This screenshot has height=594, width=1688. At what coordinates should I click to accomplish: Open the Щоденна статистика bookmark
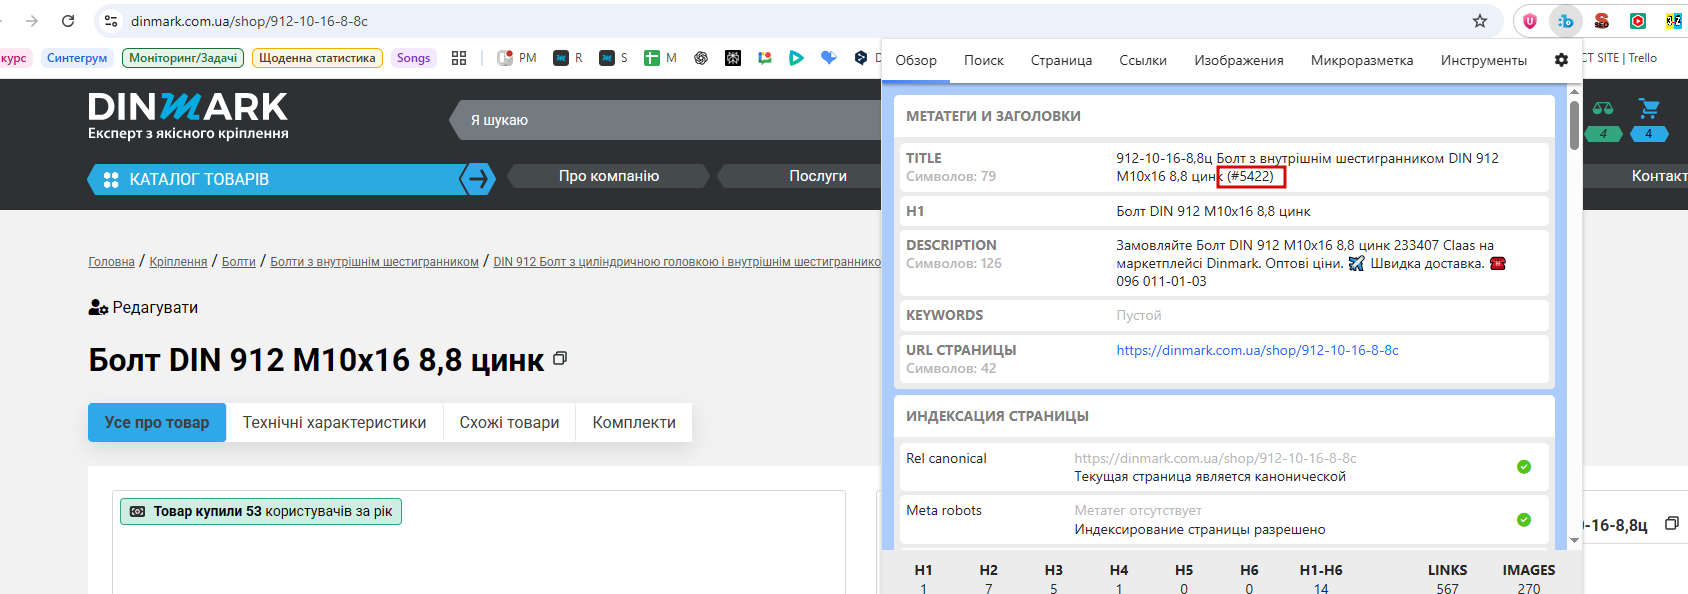click(x=317, y=58)
